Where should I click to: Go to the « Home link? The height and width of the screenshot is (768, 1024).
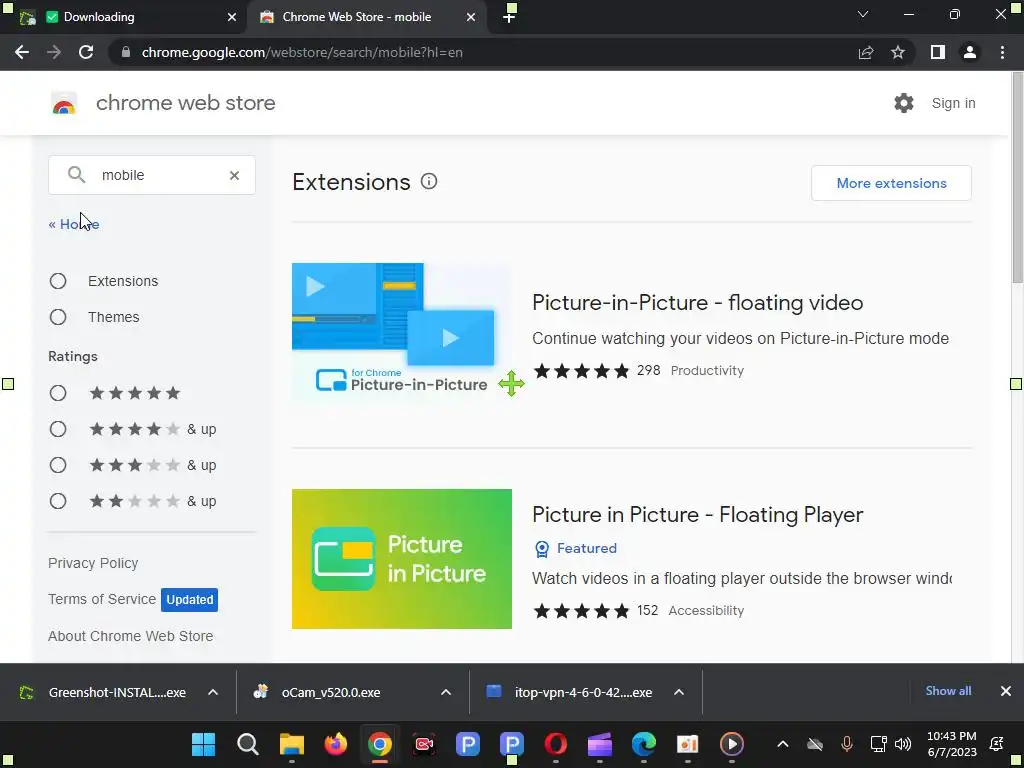pyautogui.click(x=74, y=224)
